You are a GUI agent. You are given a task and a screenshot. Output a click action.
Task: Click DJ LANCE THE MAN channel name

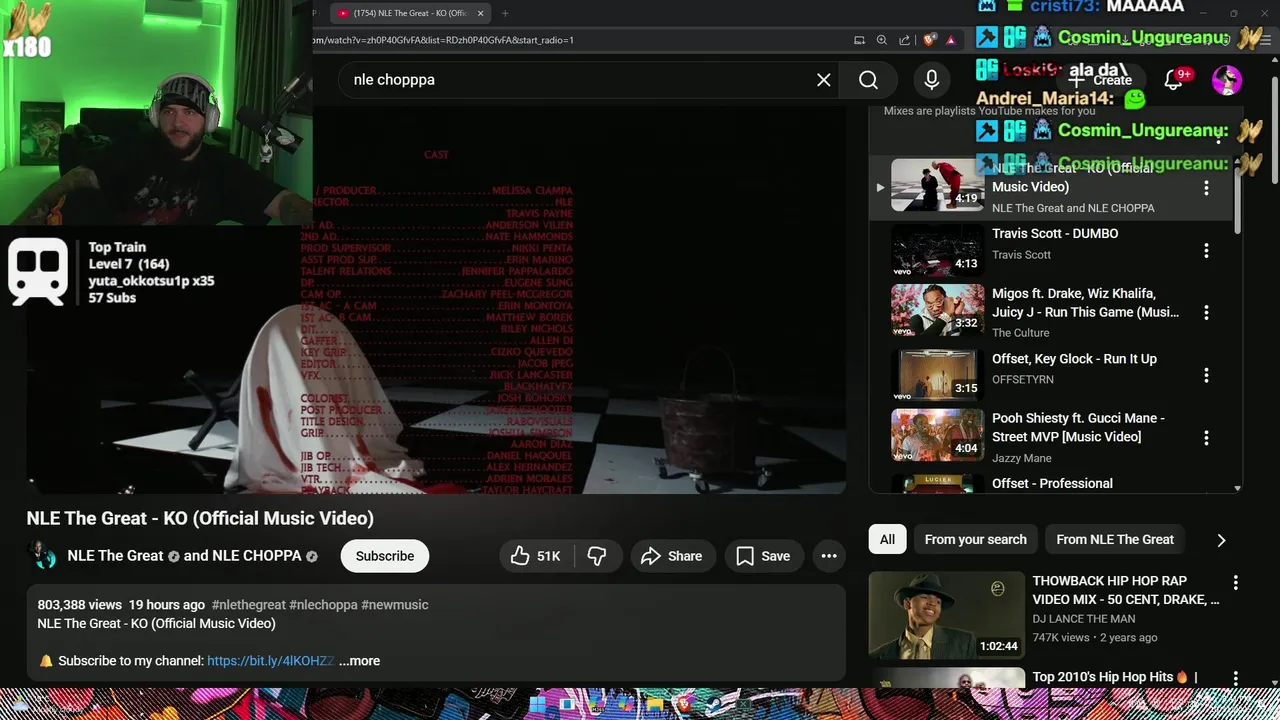[1083, 619]
